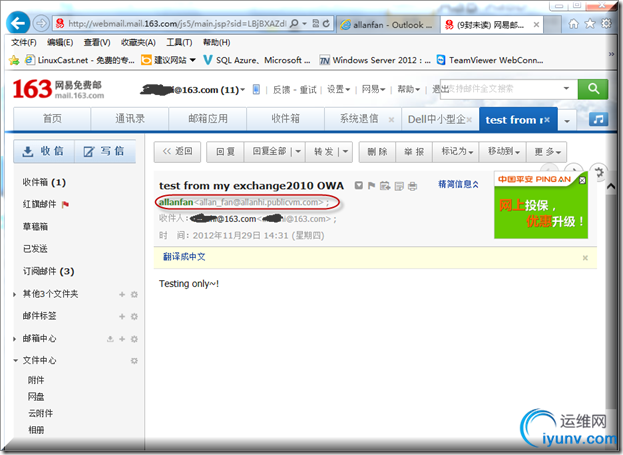Print the email using printer icon
The image size is (623, 455).
413,186
